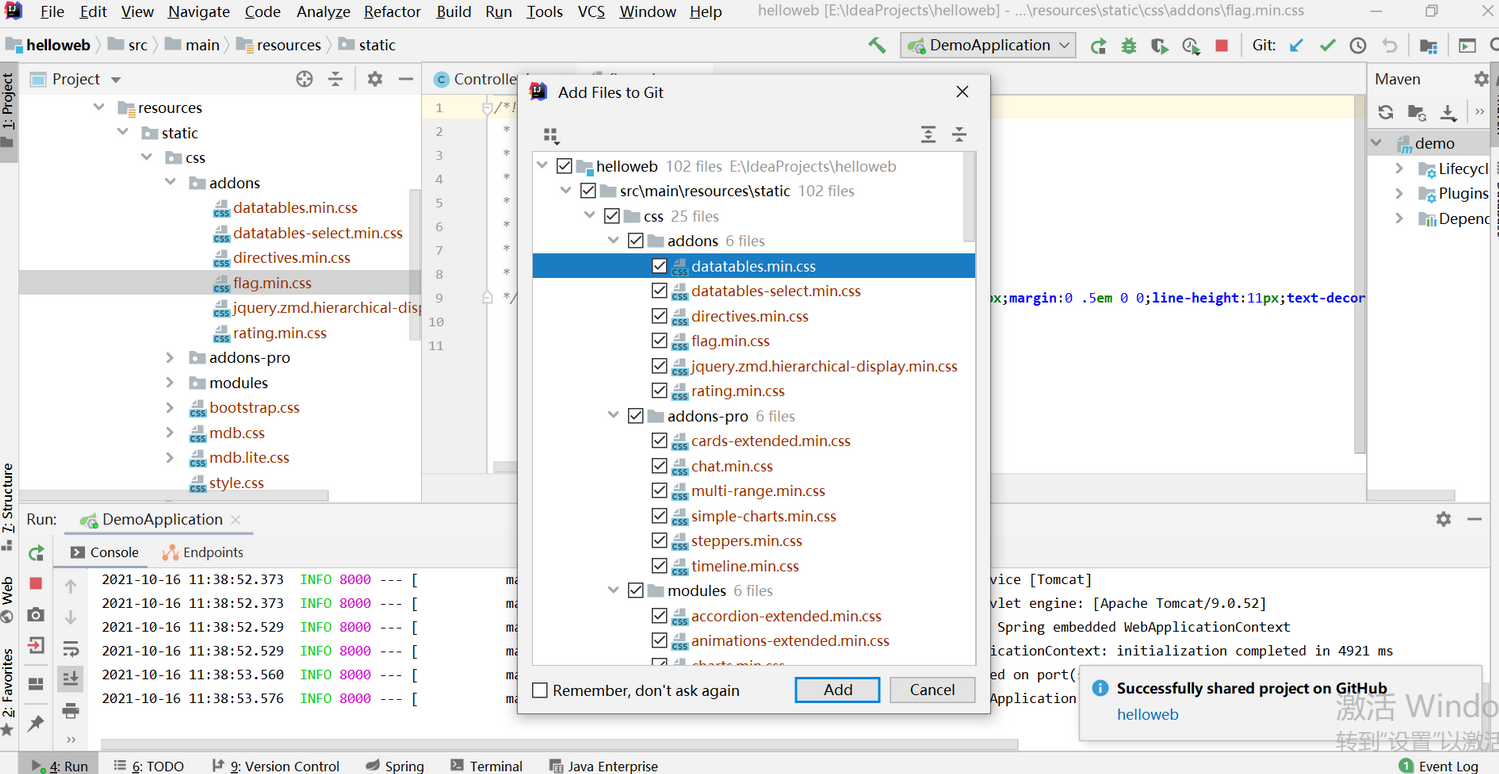Expand Plugins node in Maven panel

[x=1400, y=194]
